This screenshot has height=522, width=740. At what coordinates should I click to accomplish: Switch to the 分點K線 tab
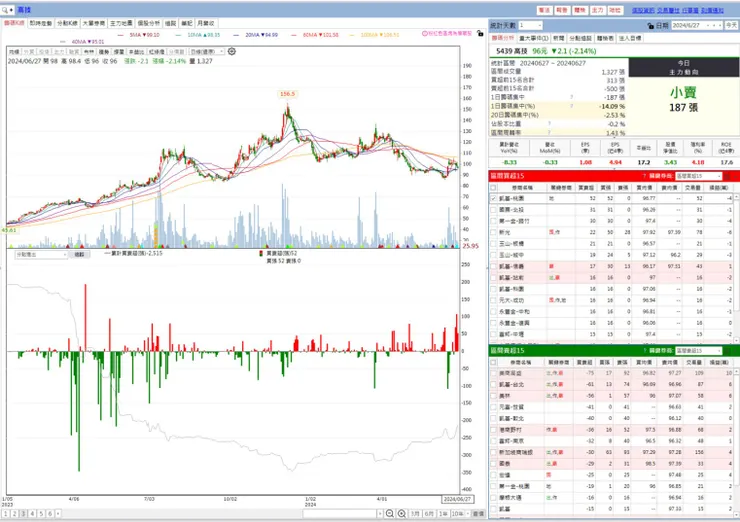pos(67,23)
